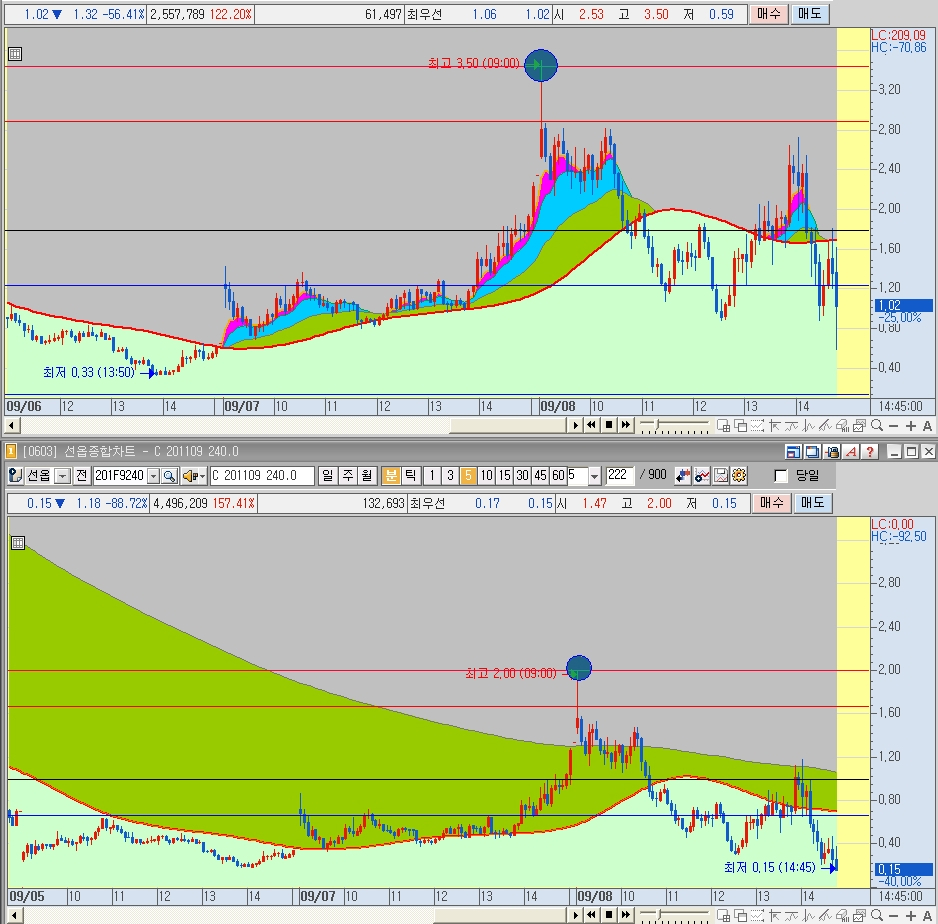
Task: Expand the 201F9240 code dropdown
Action: point(153,476)
